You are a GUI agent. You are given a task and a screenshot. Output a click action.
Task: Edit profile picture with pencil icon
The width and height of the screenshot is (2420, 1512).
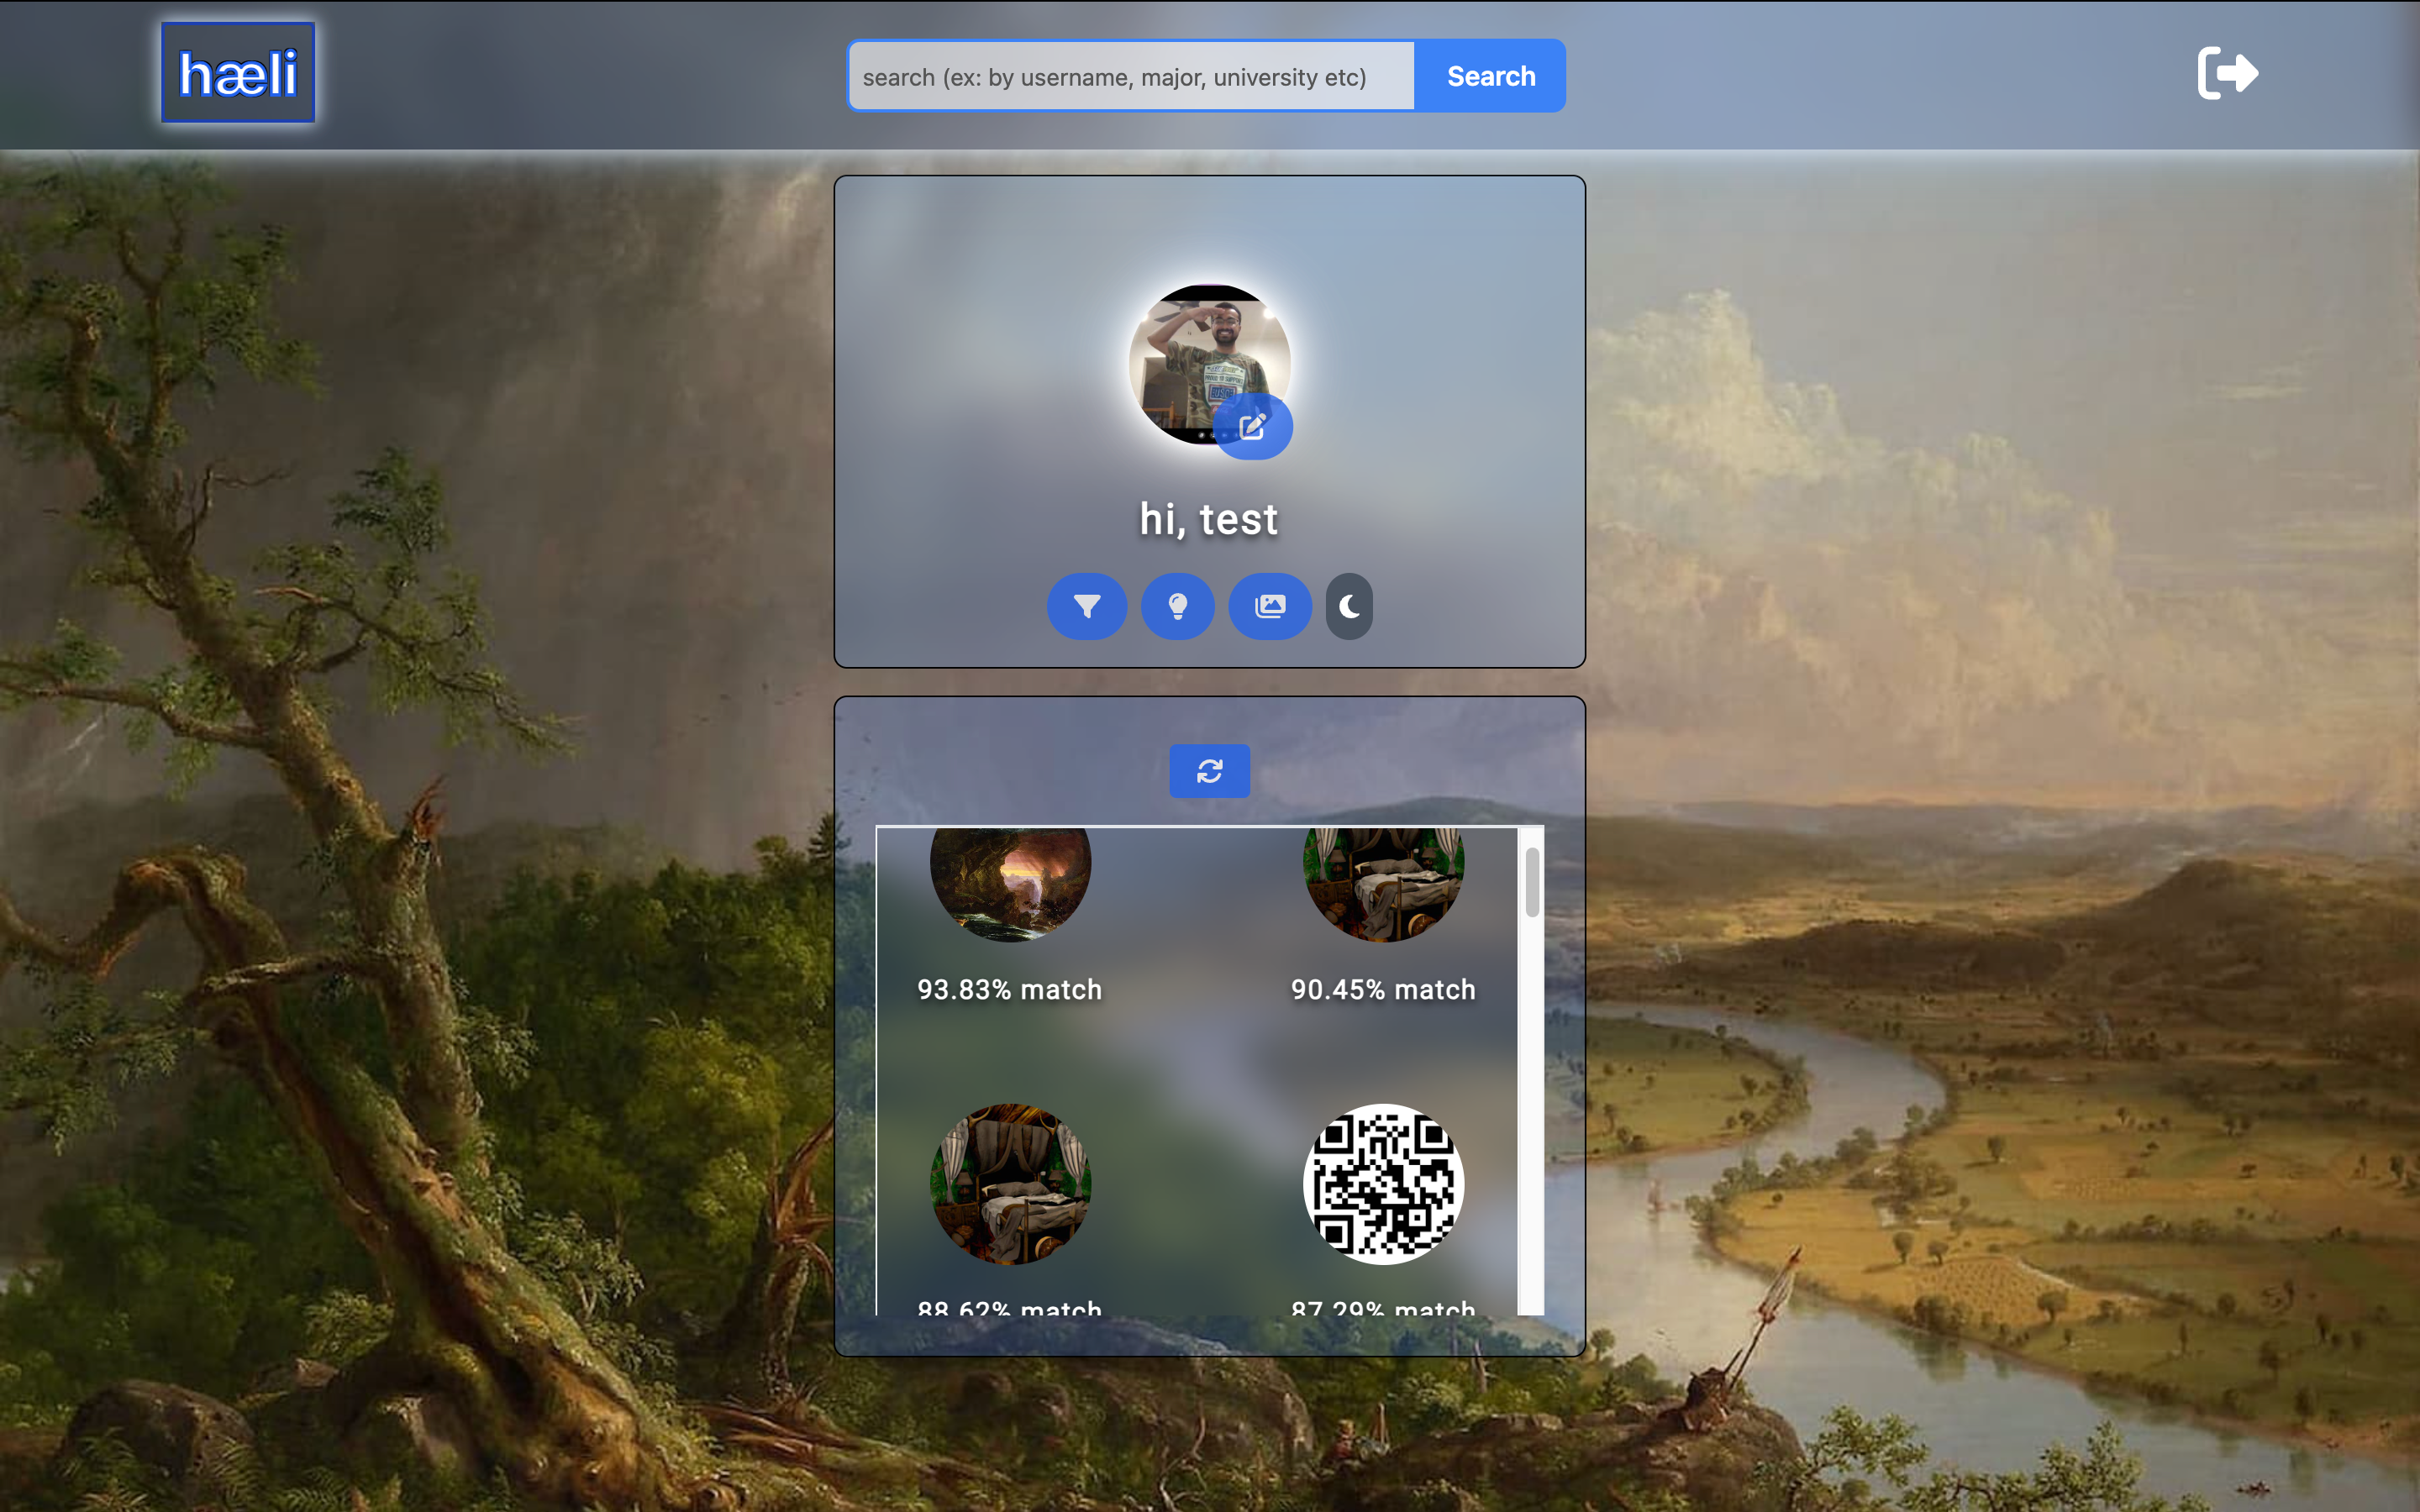point(1253,427)
